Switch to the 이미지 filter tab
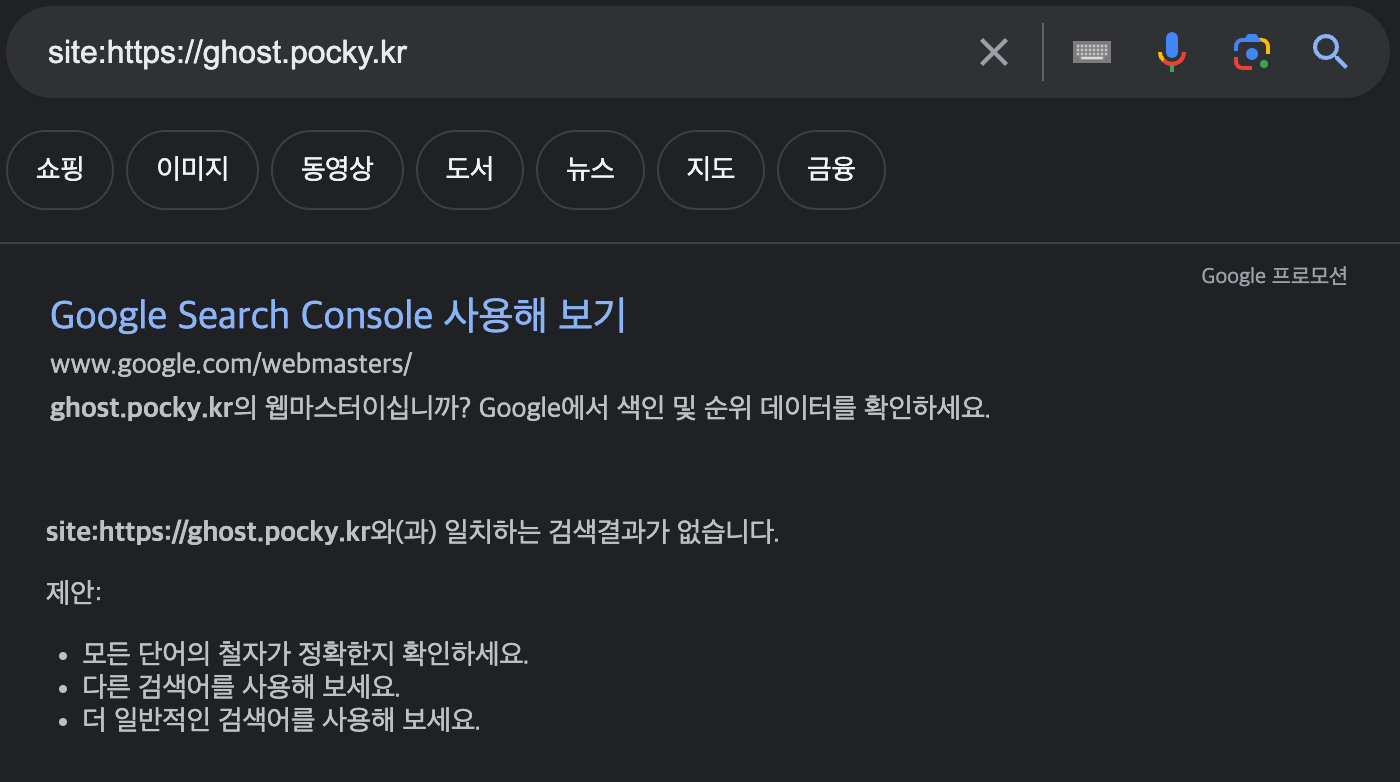Image resolution: width=1400 pixels, height=782 pixels. point(193,170)
